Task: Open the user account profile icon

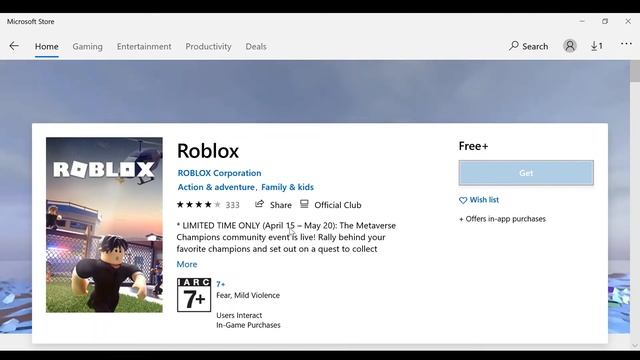Action: 570,46
